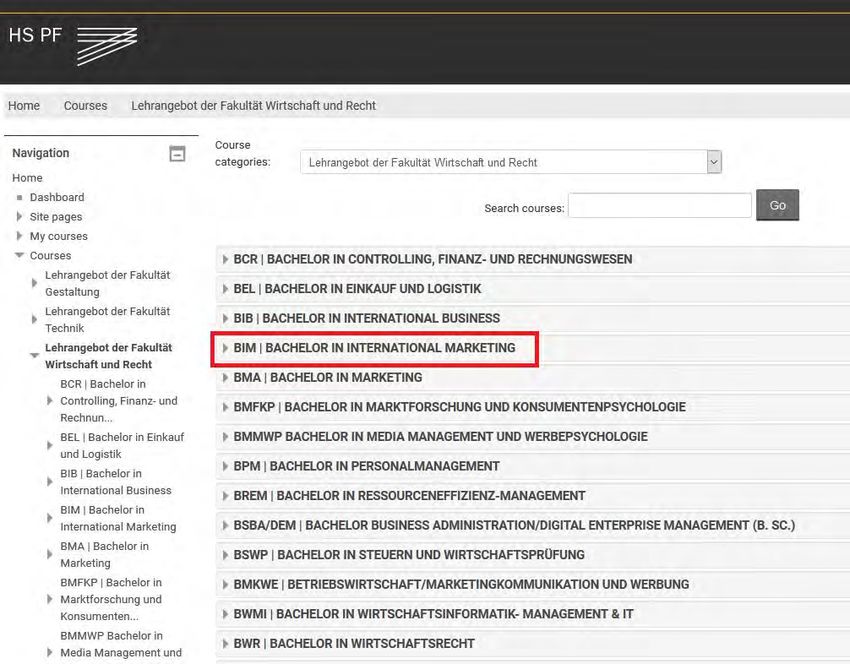Open category BSWP | STEUERN UND WIRTSCHAFTSPRÜFUNG

(409, 555)
